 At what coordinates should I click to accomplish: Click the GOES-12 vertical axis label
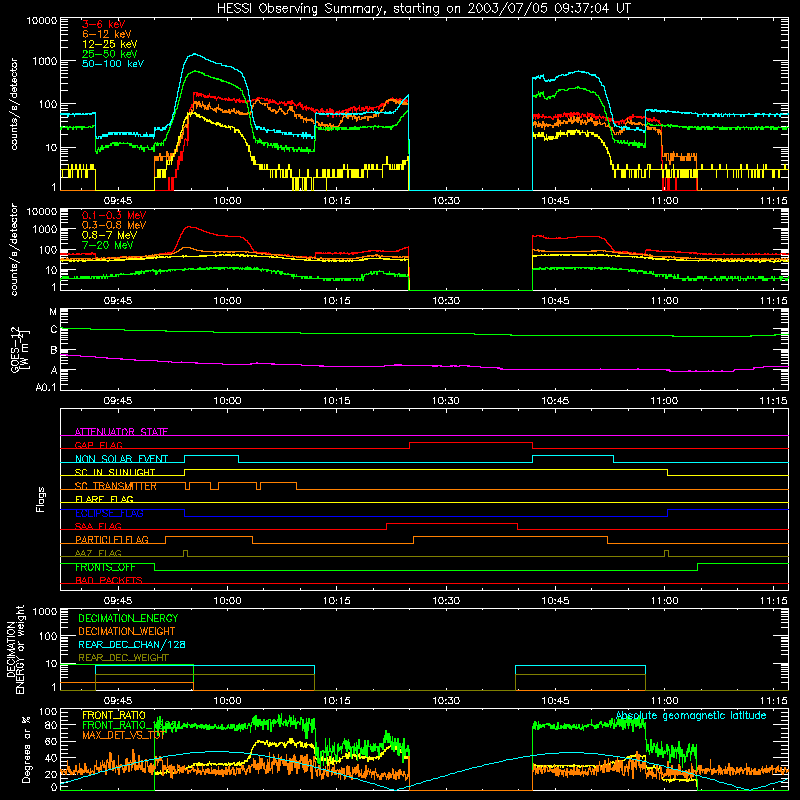[x=20, y=349]
